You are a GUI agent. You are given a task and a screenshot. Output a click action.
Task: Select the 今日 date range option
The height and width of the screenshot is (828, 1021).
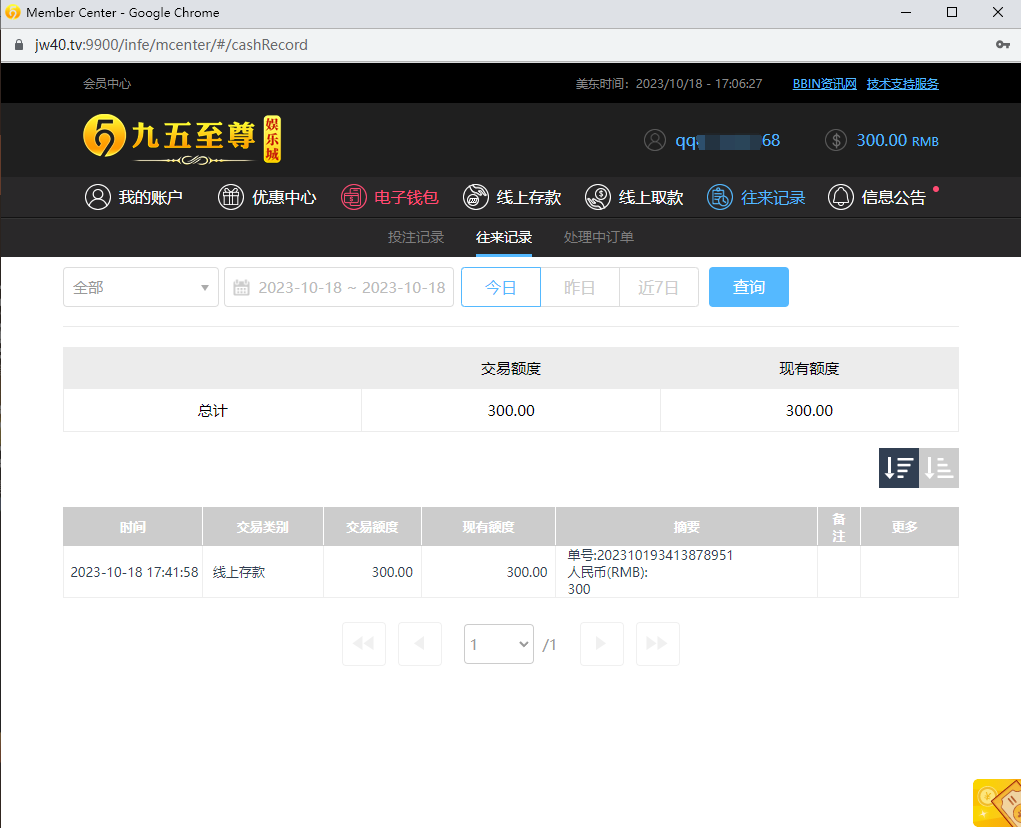(x=500, y=287)
